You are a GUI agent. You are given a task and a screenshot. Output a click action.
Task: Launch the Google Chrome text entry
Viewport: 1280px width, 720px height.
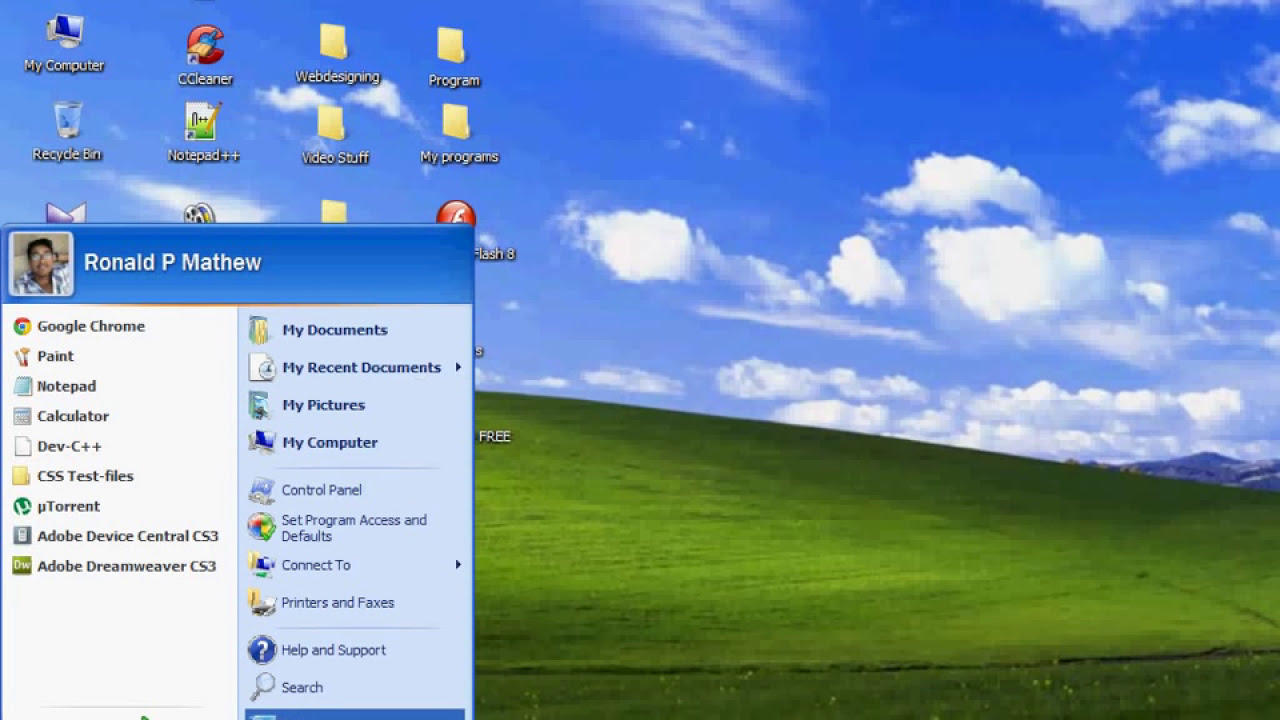coord(91,326)
